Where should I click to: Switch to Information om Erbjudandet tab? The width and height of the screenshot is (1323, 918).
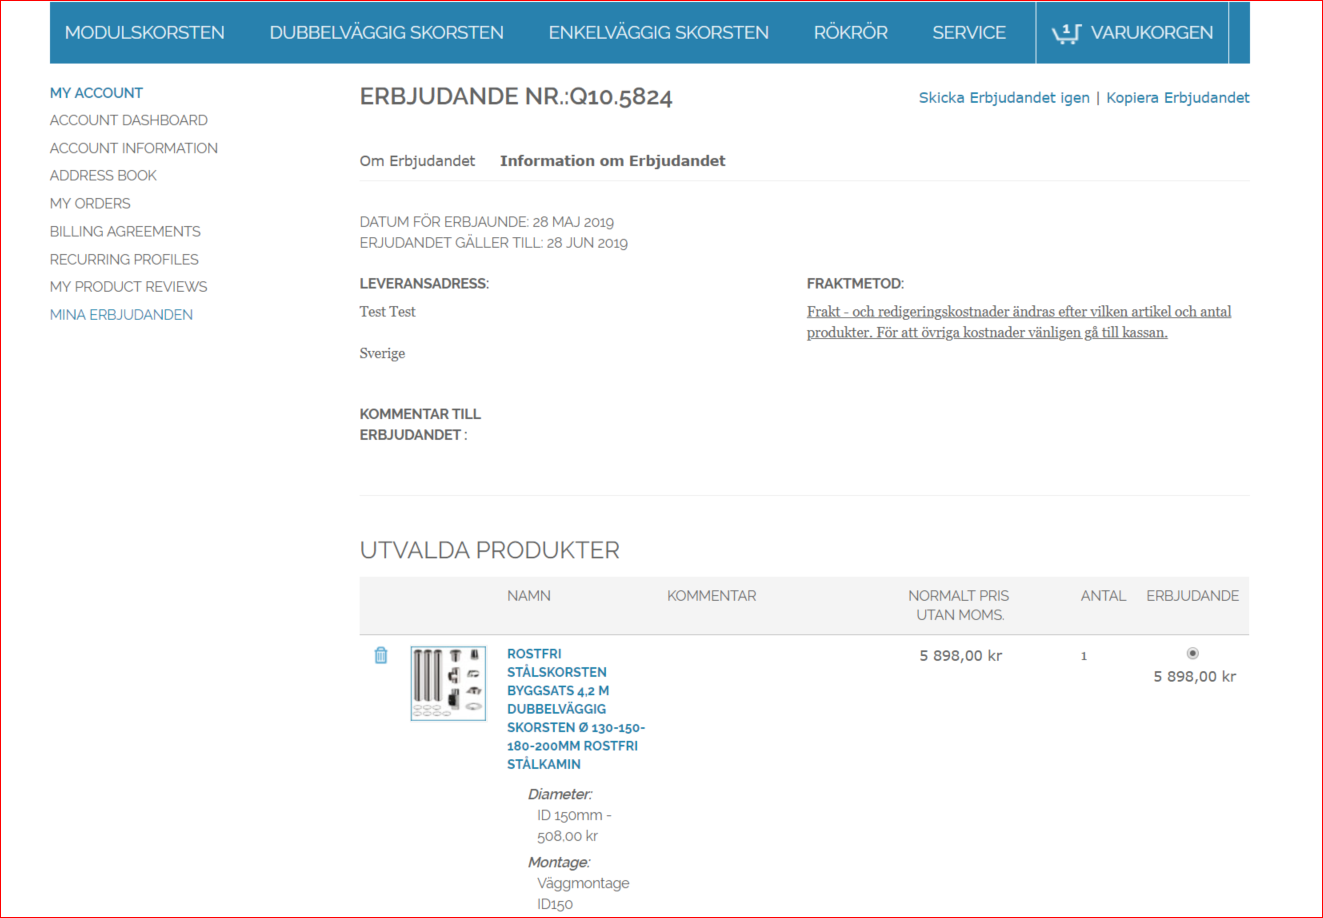point(613,161)
